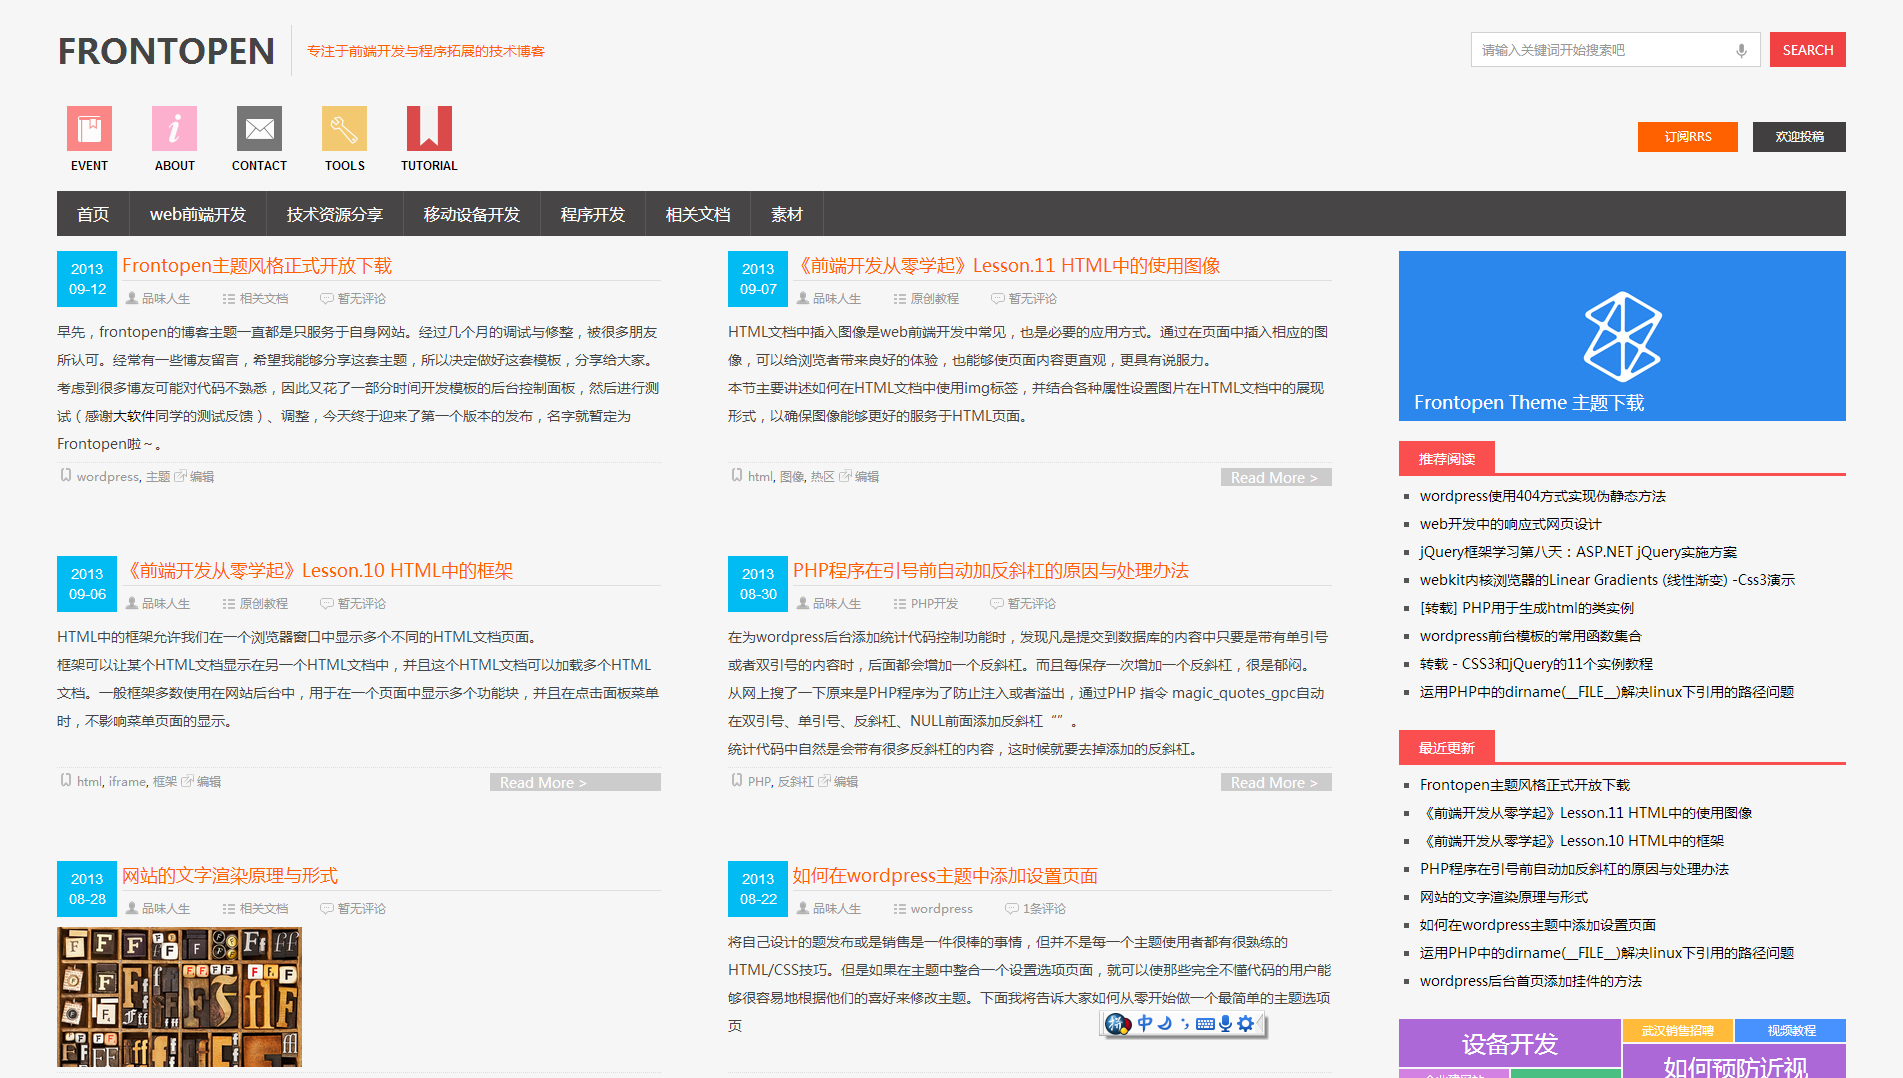Click the orange 订阅RRS button
Image resolution: width=1903 pixels, height=1078 pixels.
click(1687, 137)
